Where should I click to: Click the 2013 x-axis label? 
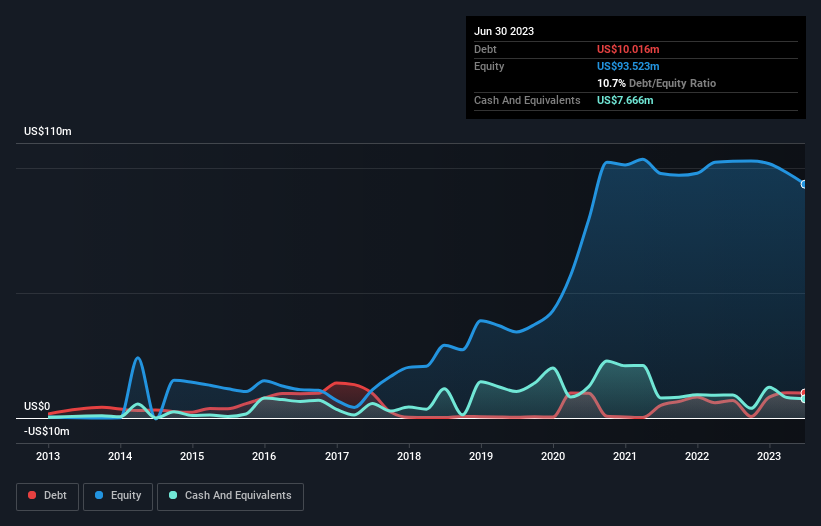(x=48, y=456)
